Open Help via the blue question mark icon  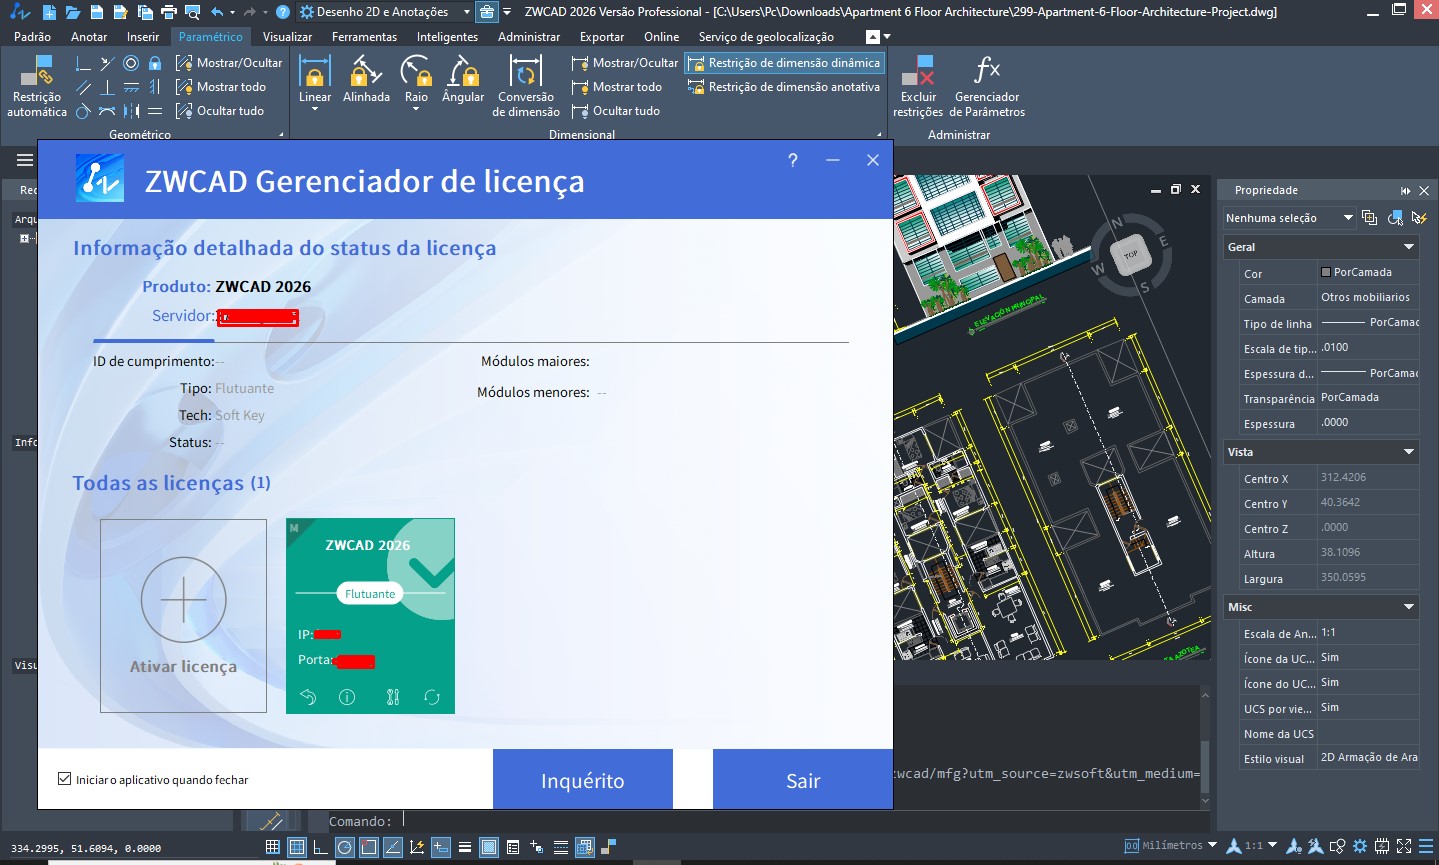tap(283, 12)
